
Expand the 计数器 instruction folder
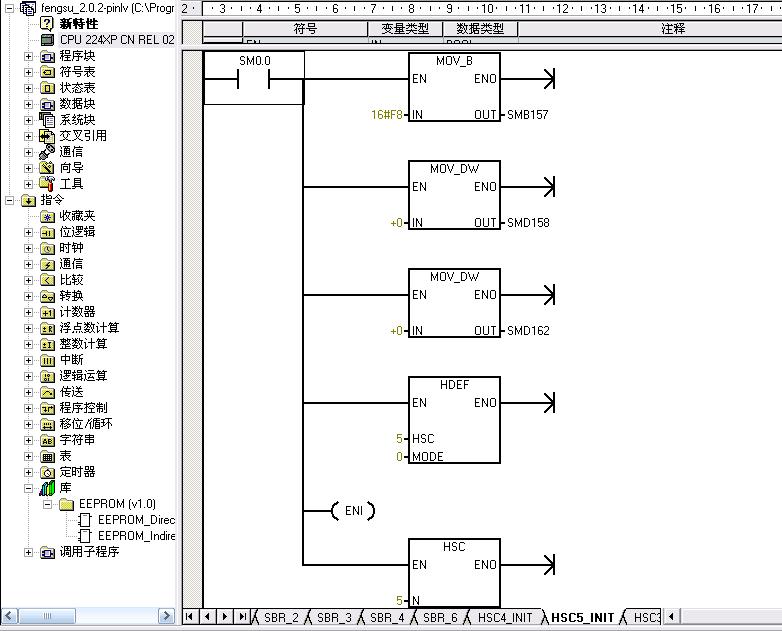[x=28, y=312]
